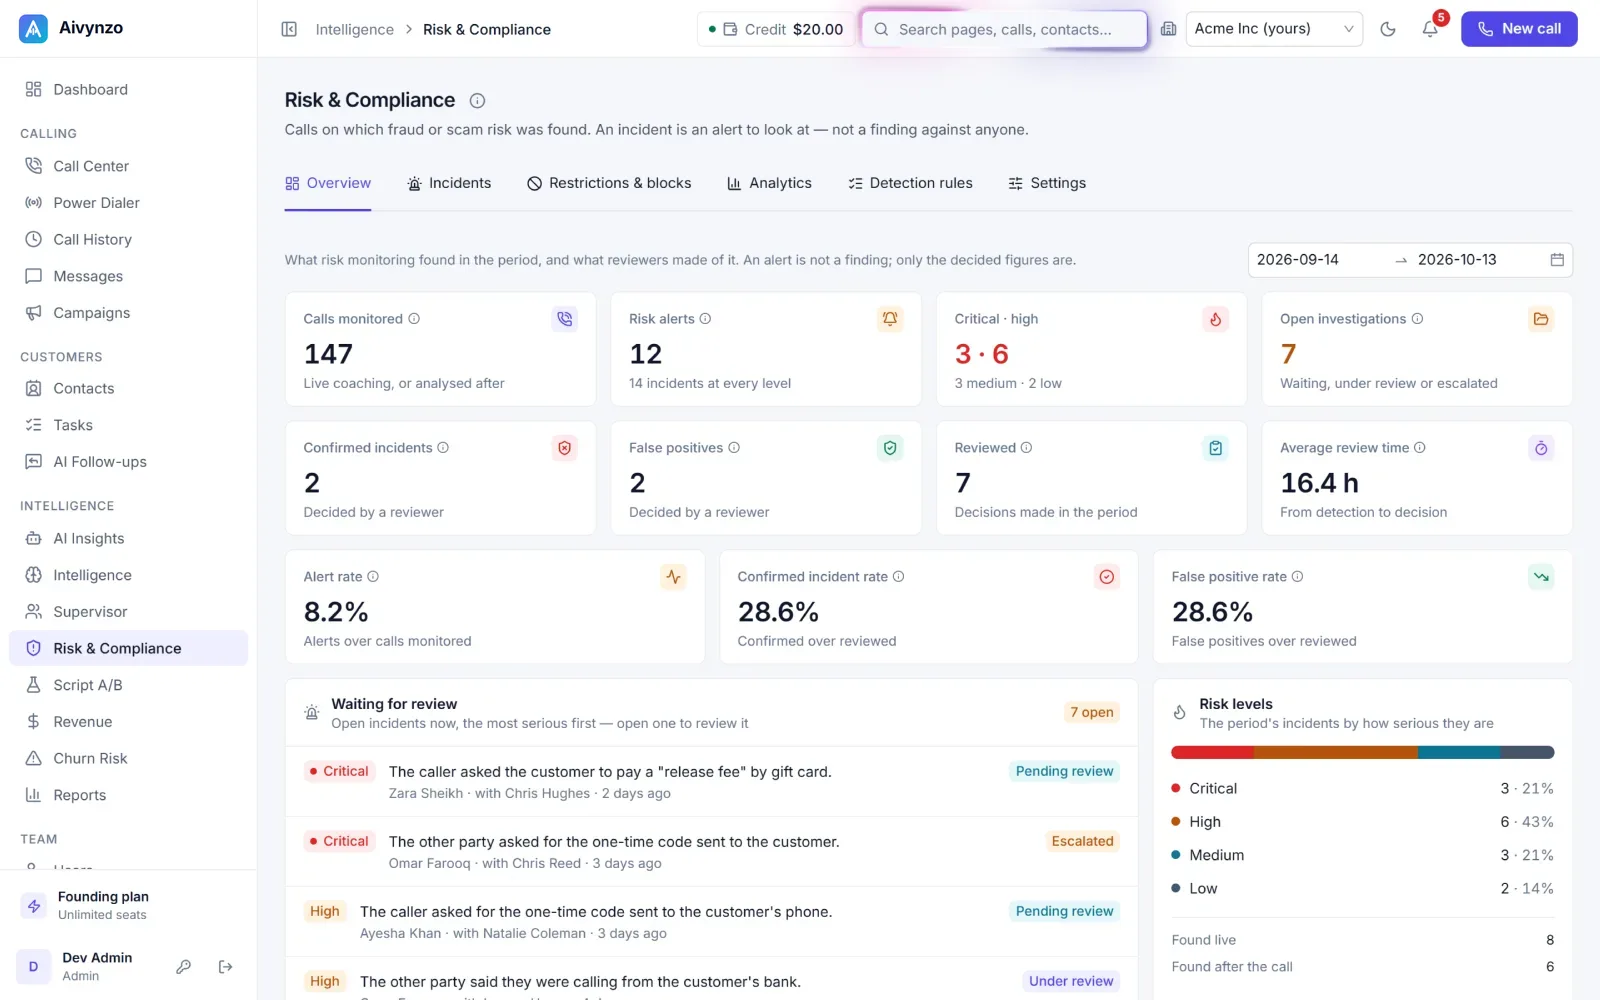This screenshot has height=1000, width=1600.
Task: Click Under review status on bank caller incident
Action: (x=1071, y=981)
